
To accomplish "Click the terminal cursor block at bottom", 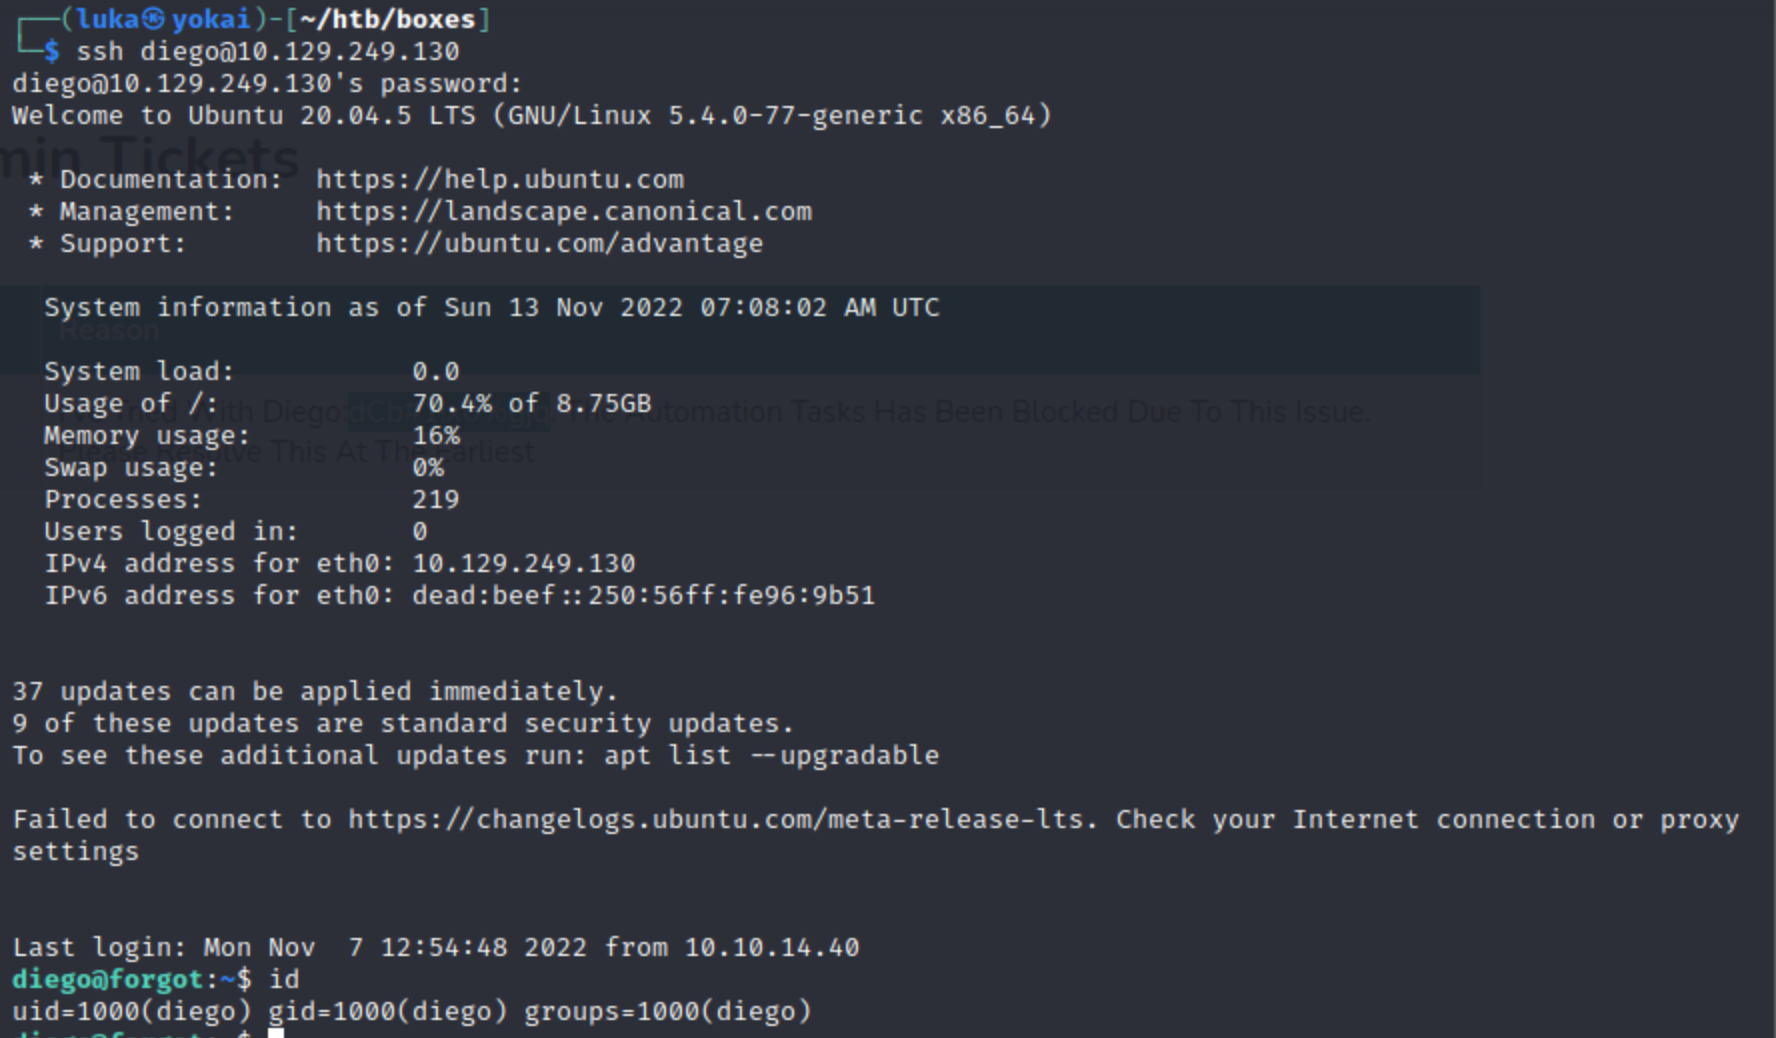I will 276,1032.
